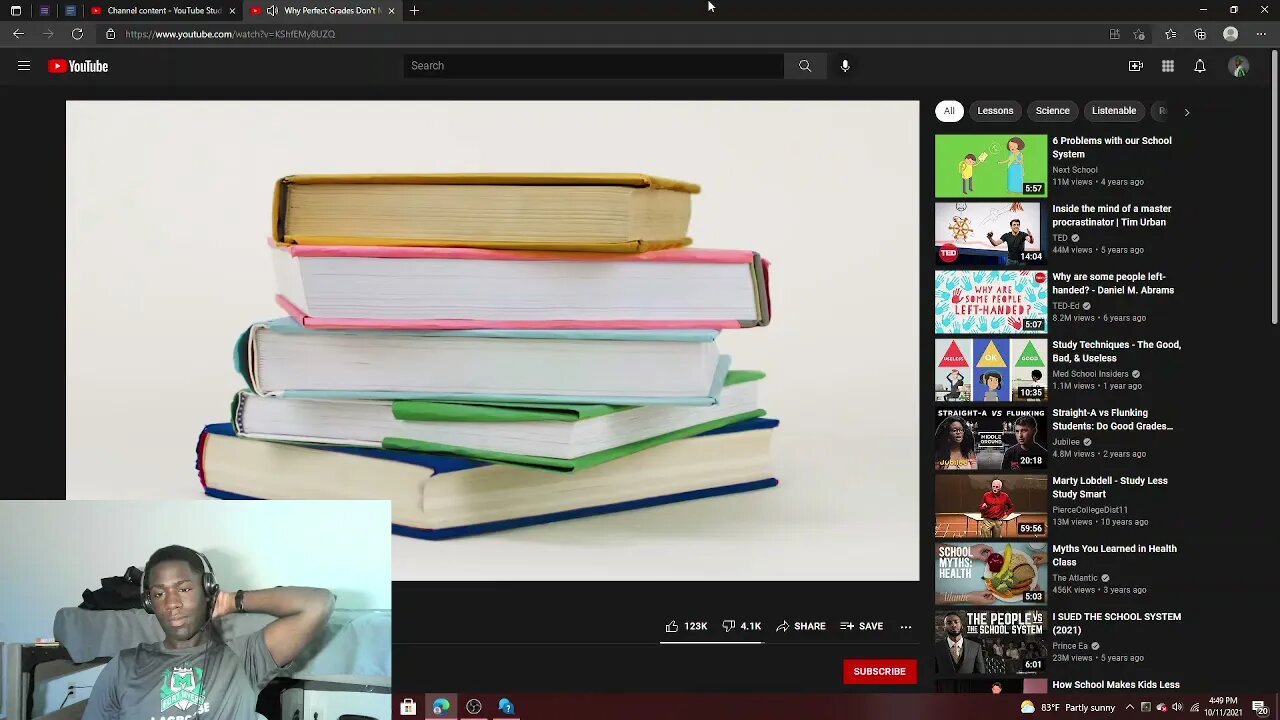Click the SAVE to playlist button
Image resolution: width=1280 pixels, height=720 pixels.
point(861,626)
